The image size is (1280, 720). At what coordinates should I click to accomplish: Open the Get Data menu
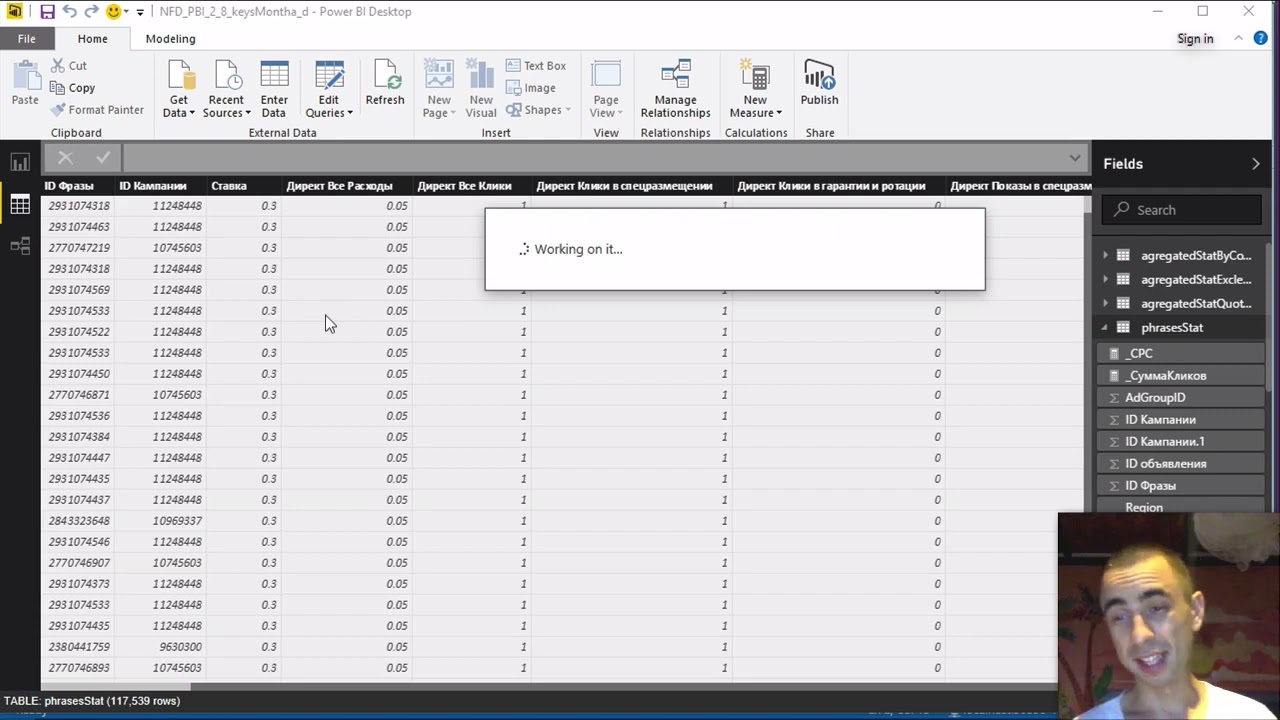[x=179, y=90]
